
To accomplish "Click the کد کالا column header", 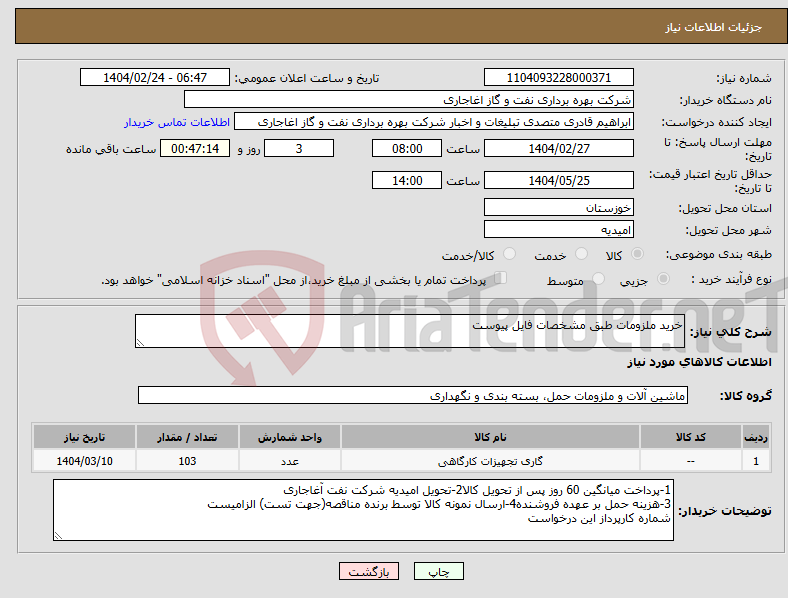I will point(691,437).
